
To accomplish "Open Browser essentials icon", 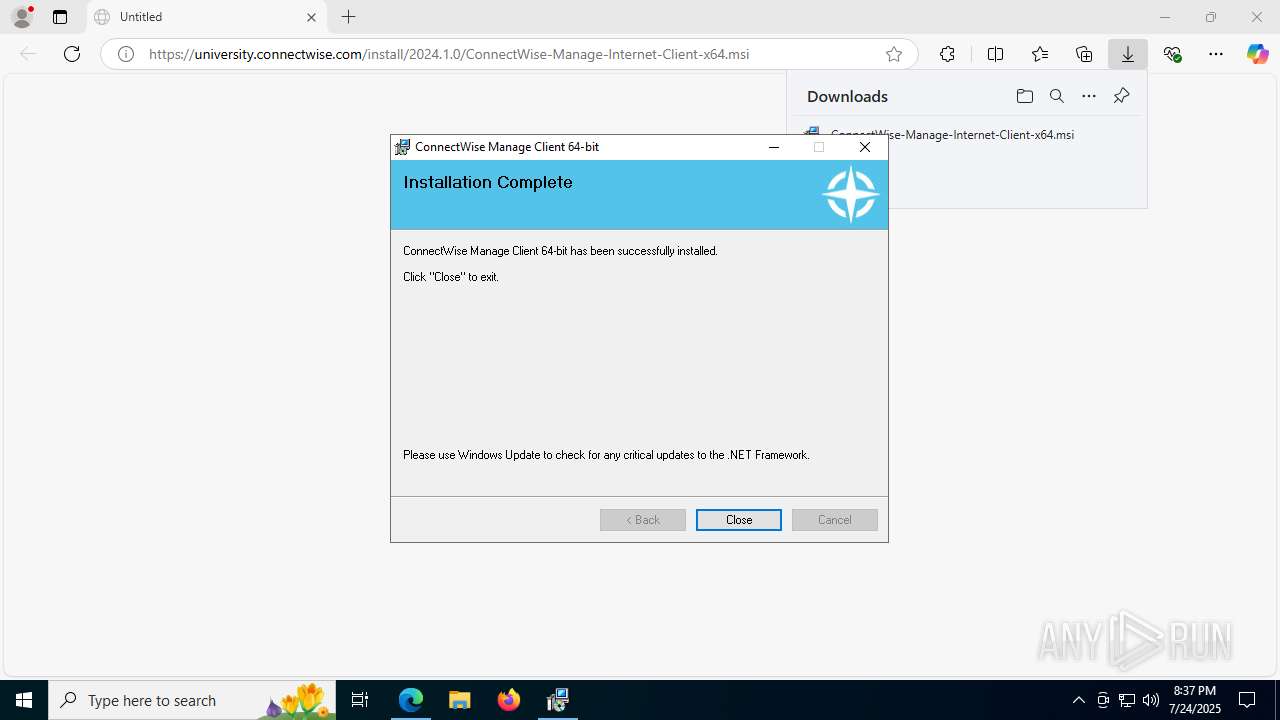I will point(1172,54).
